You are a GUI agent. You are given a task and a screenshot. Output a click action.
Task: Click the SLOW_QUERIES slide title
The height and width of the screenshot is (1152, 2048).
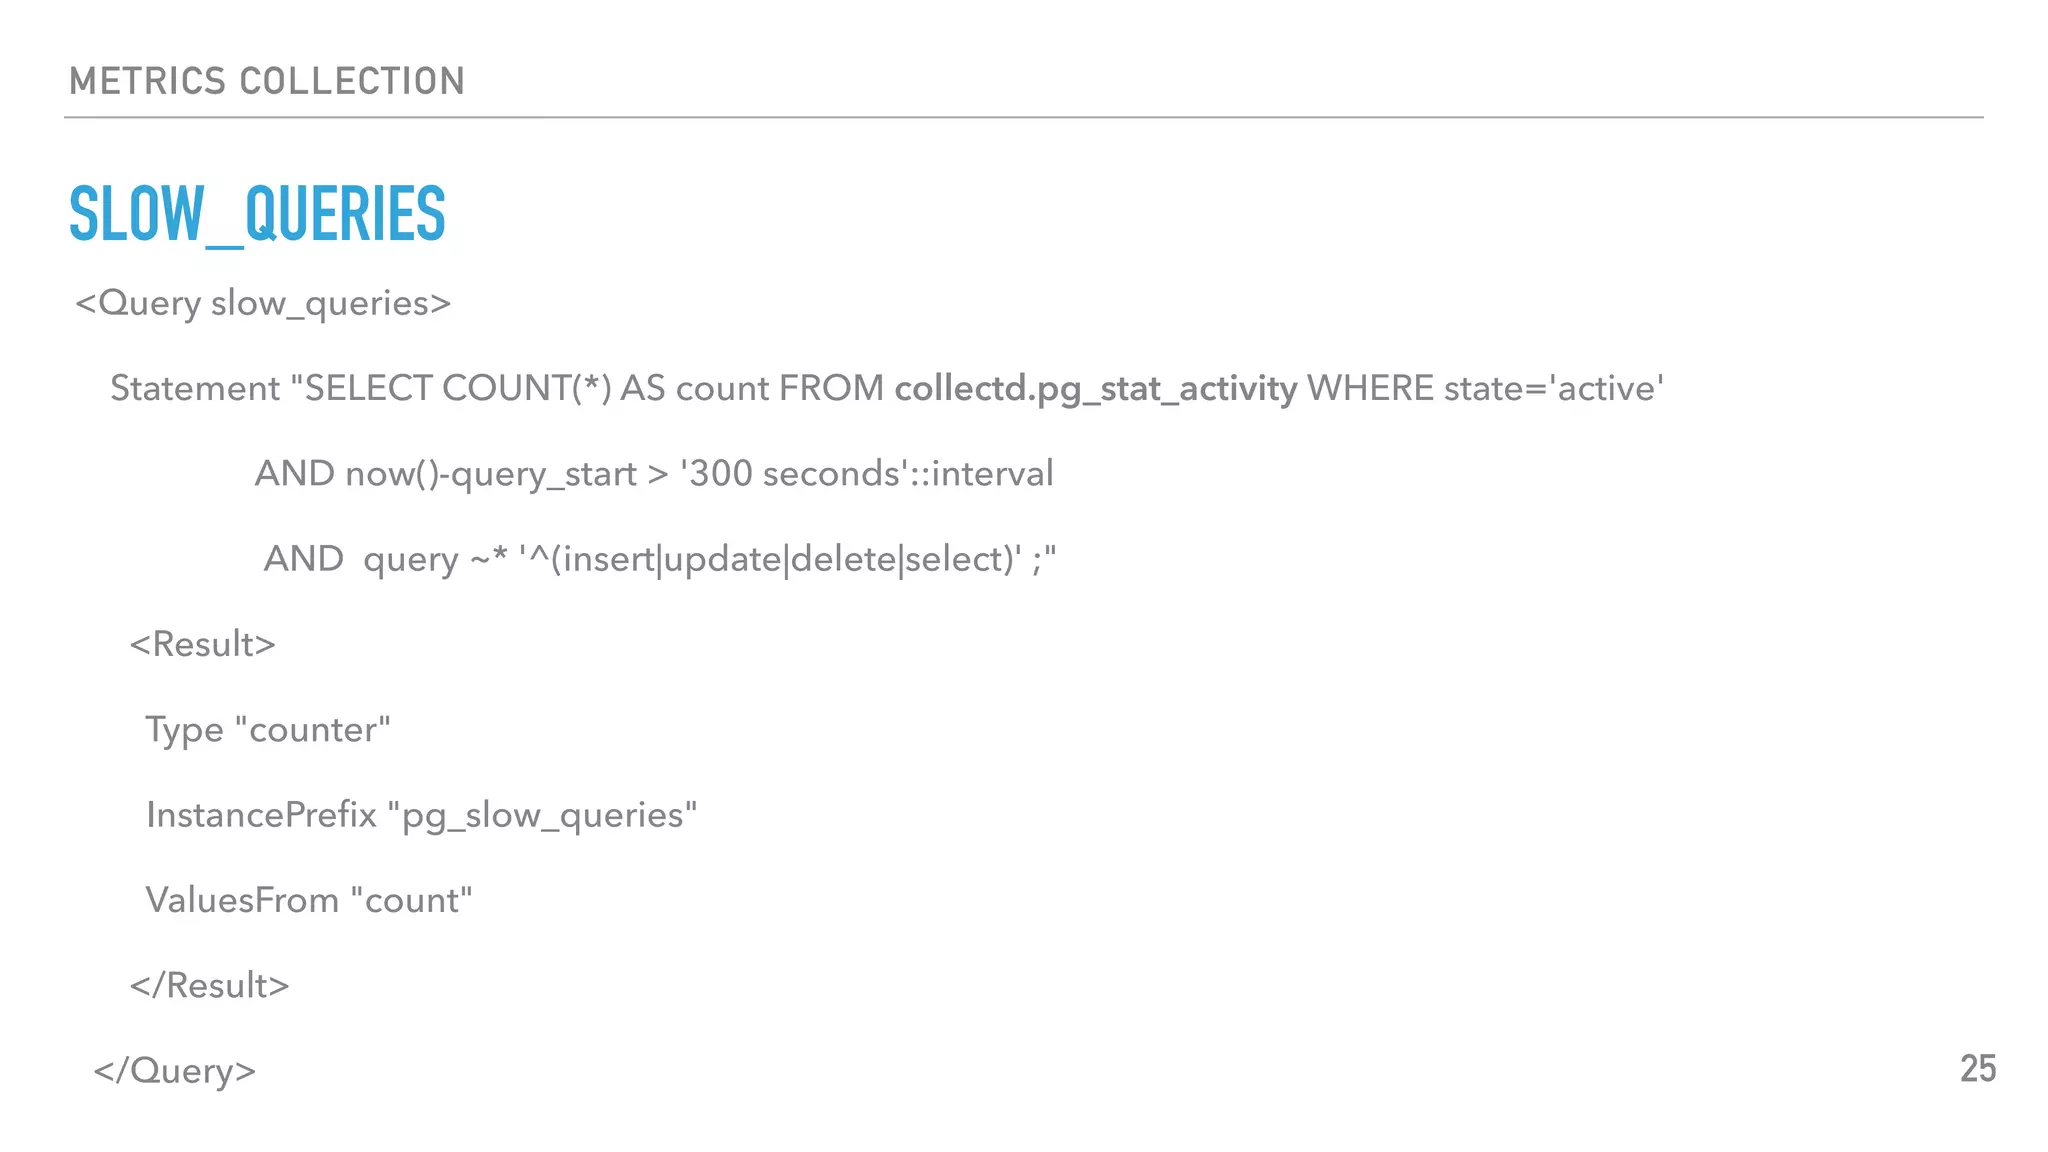click(257, 213)
